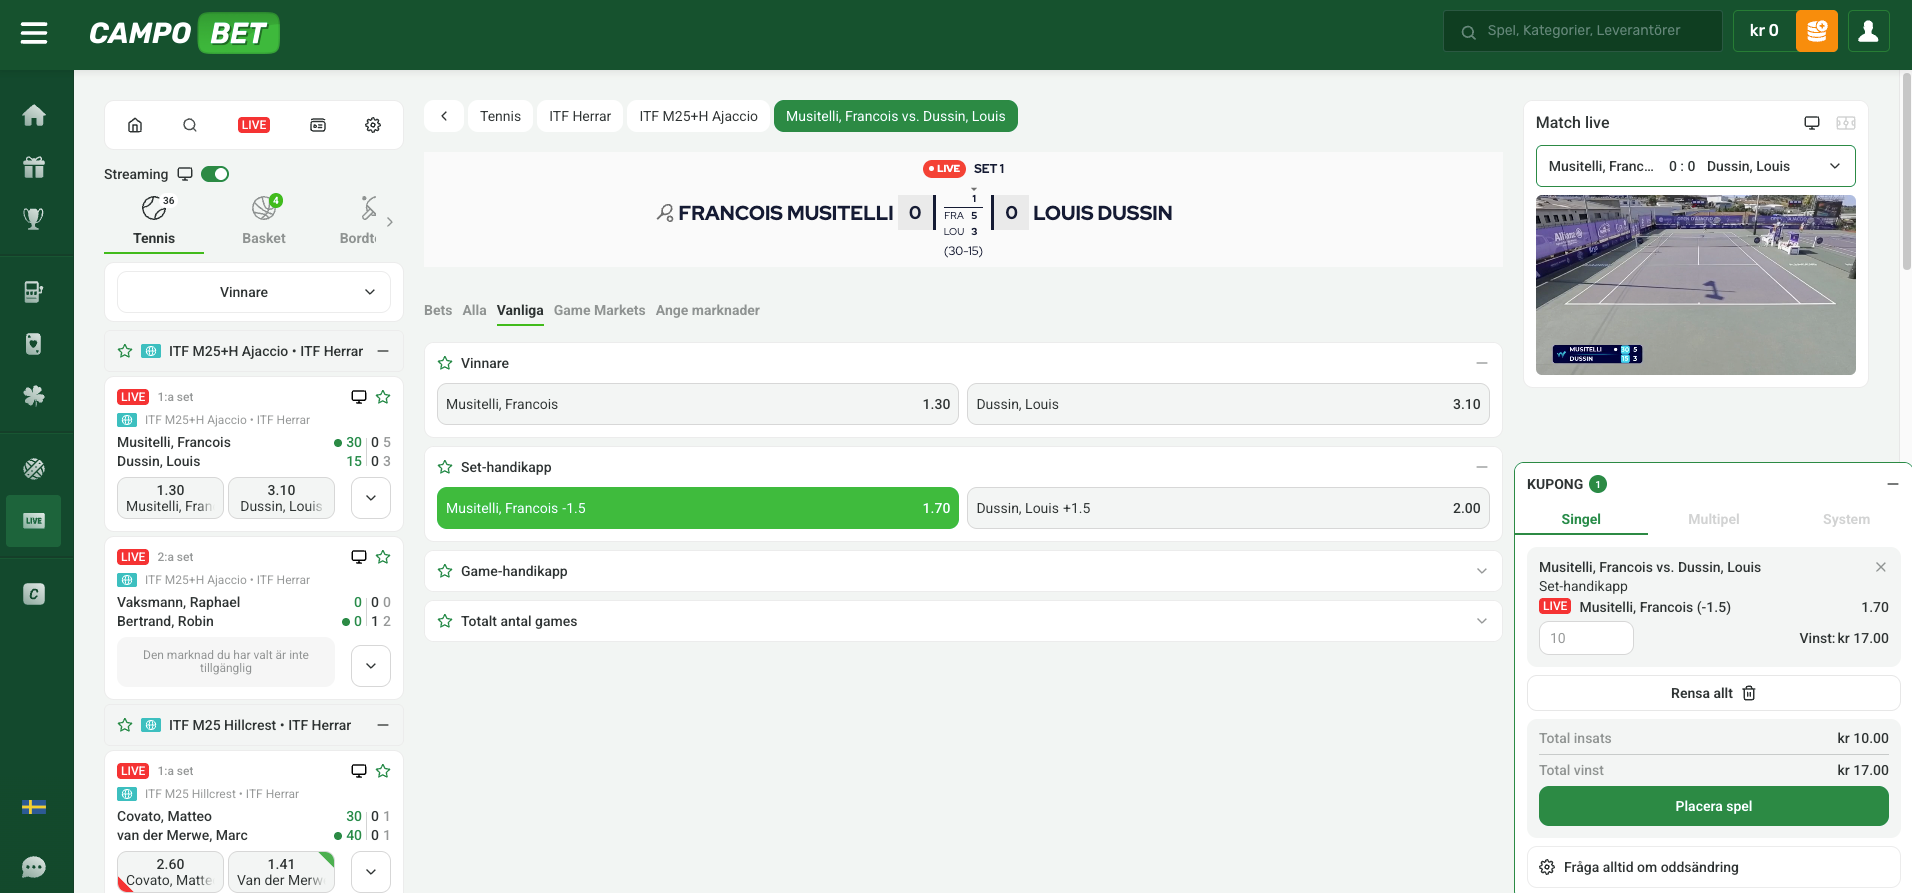The height and width of the screenshot is (893, 1912).
Task: Toggle the Streaming switch off
Action: coord(215,174)
